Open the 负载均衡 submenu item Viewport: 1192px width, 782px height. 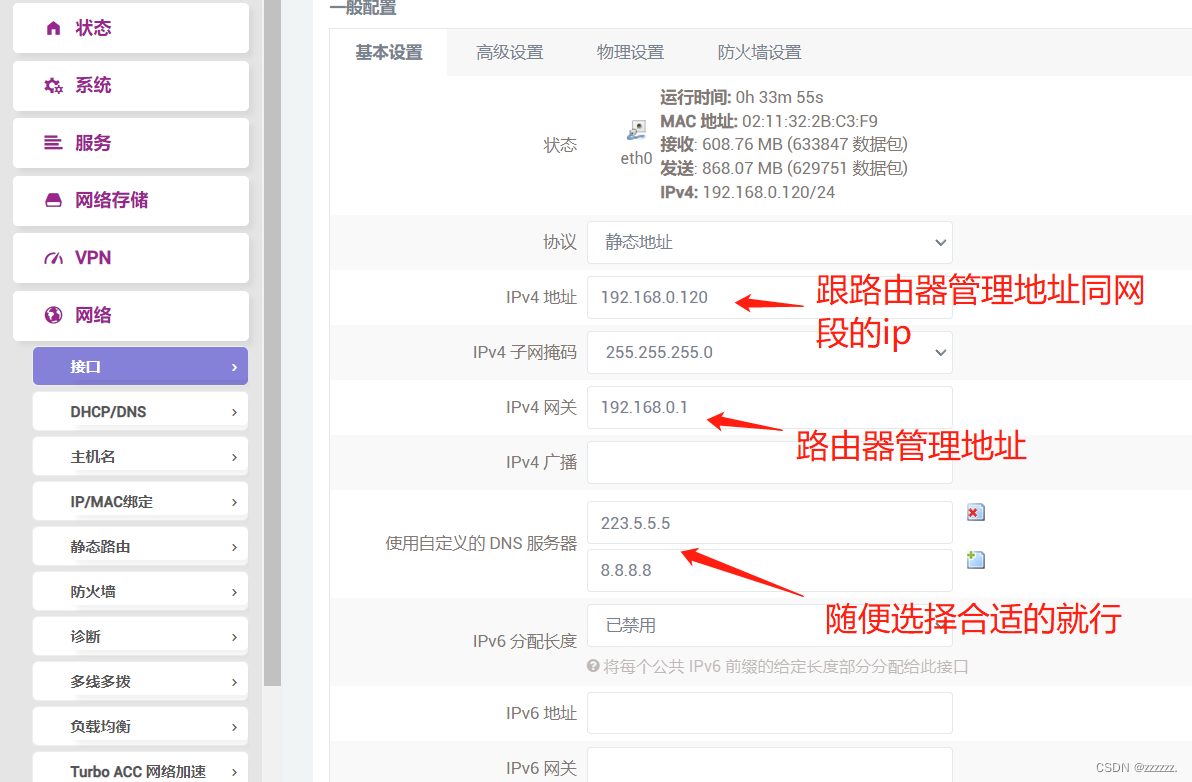click(x=140, y=726)
